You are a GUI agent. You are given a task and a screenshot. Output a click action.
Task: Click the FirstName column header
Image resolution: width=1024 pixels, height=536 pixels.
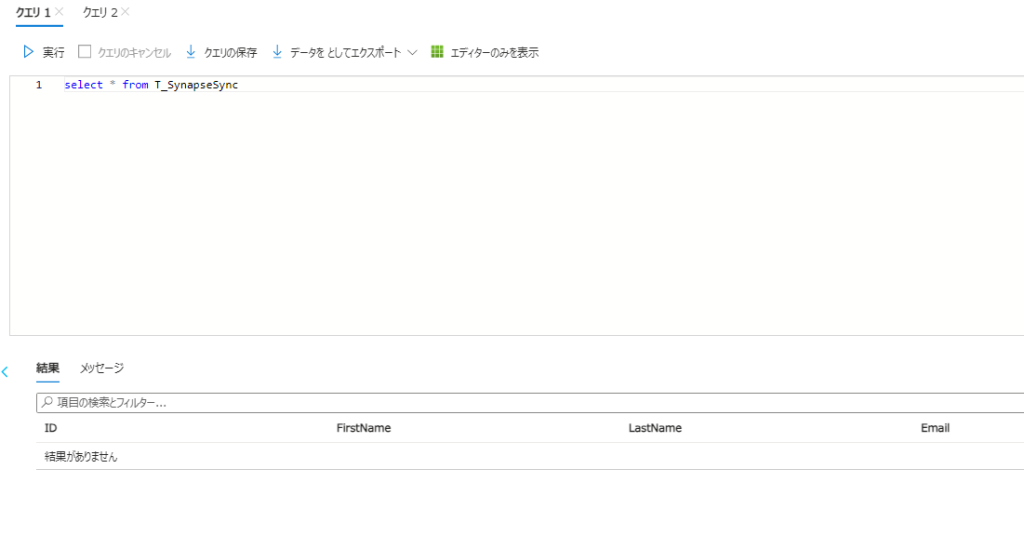click(x=363, y=428)
